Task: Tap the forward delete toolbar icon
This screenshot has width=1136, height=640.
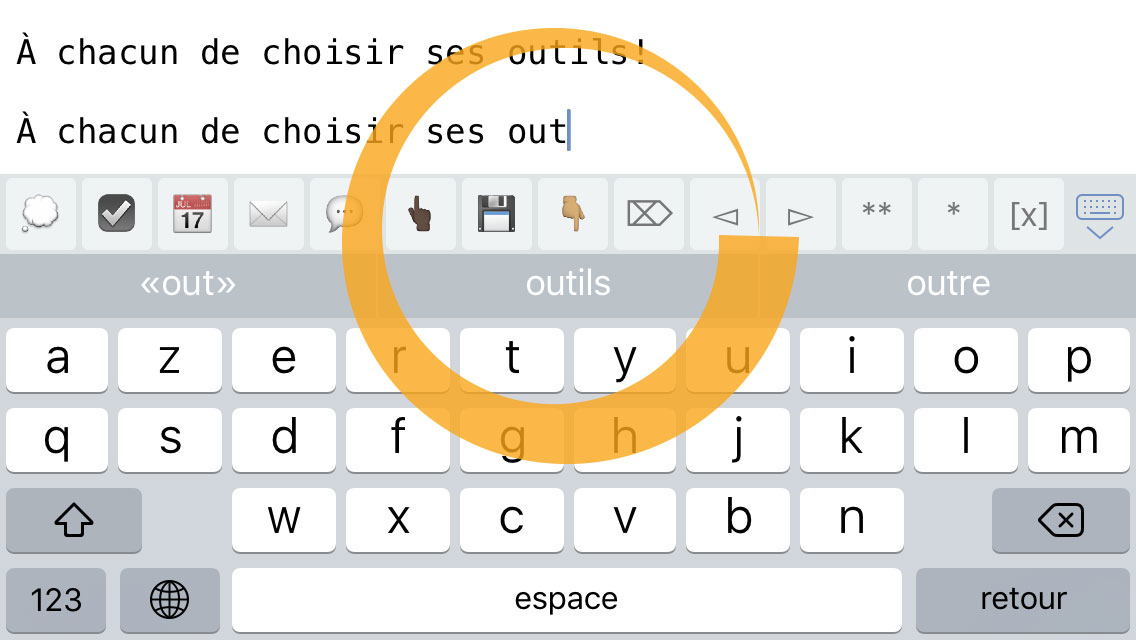Action: pos(648,215)
